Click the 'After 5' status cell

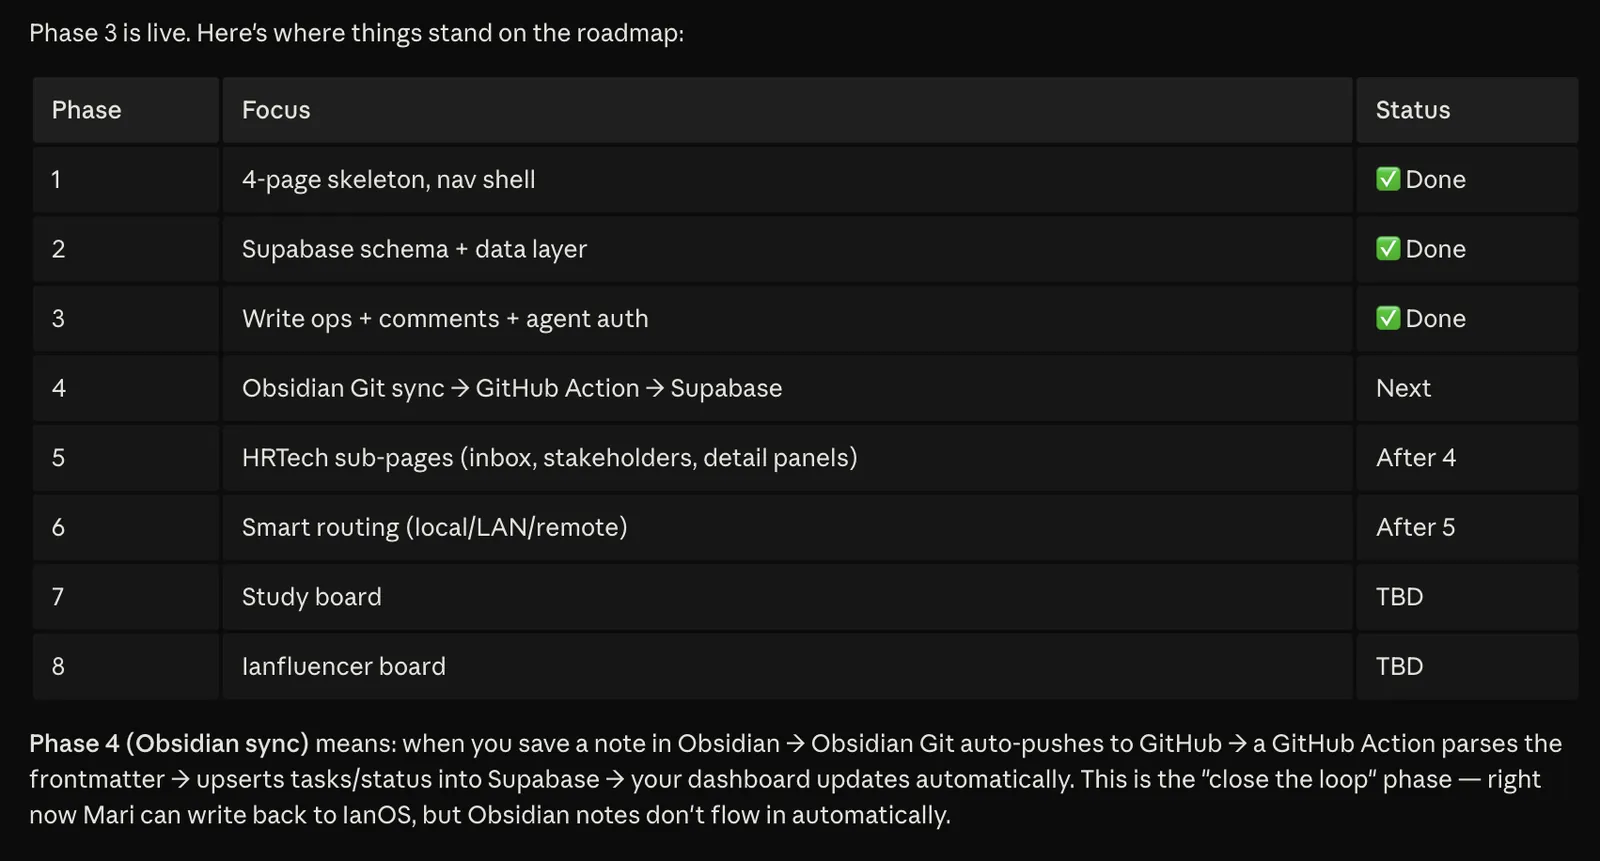pyautogui.click(x=1467, y=527)
